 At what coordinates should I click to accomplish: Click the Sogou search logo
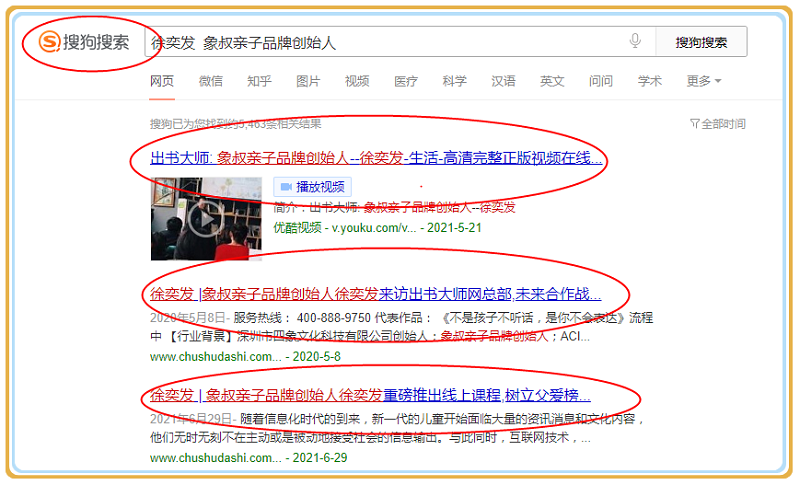[x=84, y=42]
